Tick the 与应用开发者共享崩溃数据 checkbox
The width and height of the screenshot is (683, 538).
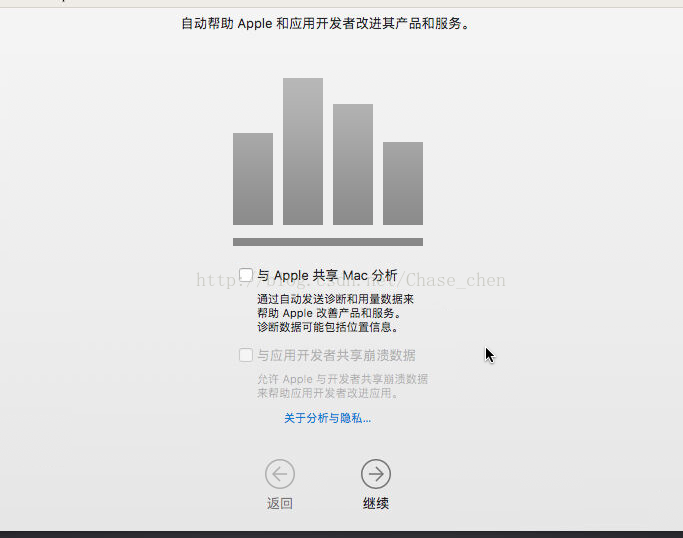coord(246,355)
